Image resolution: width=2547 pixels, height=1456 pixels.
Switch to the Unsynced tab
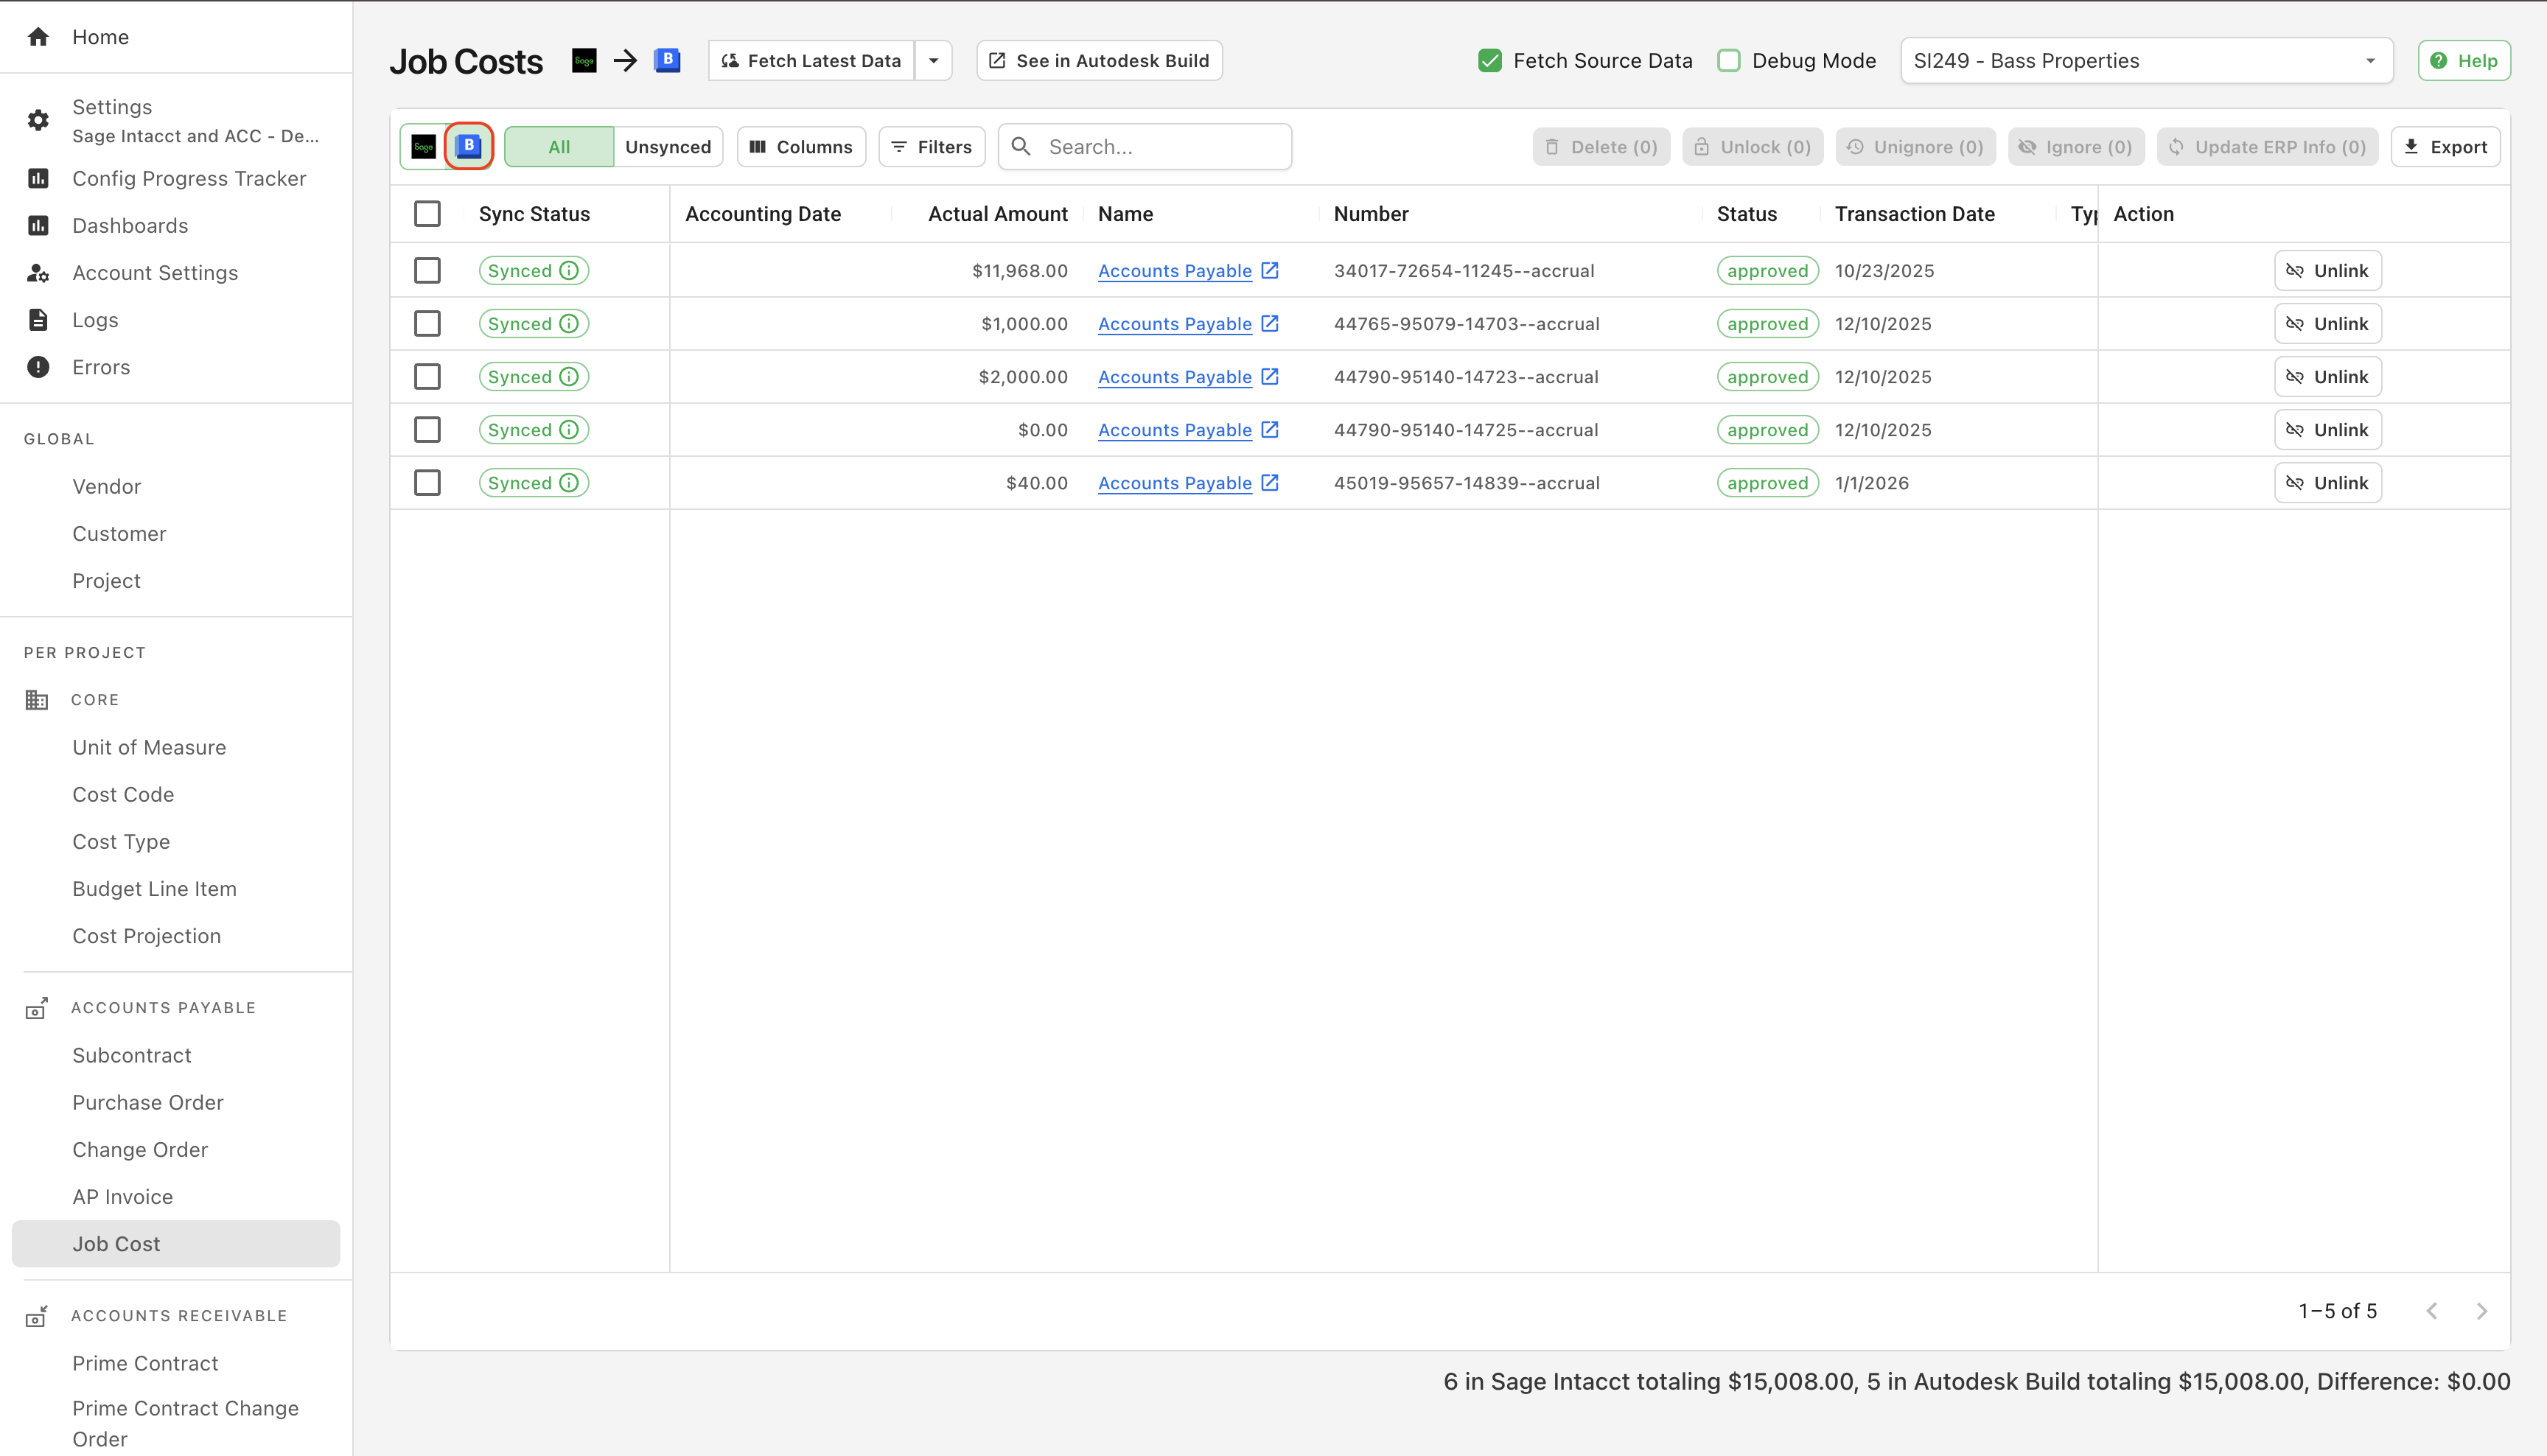point(667,147)
